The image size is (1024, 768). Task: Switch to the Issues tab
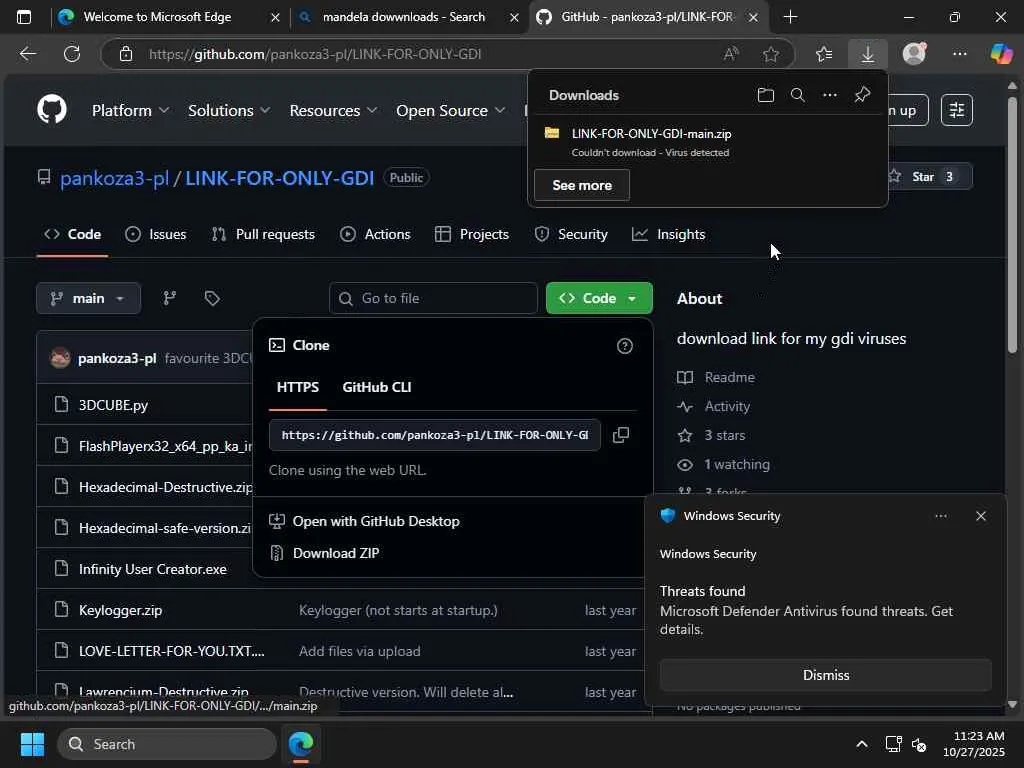[155, 234]
